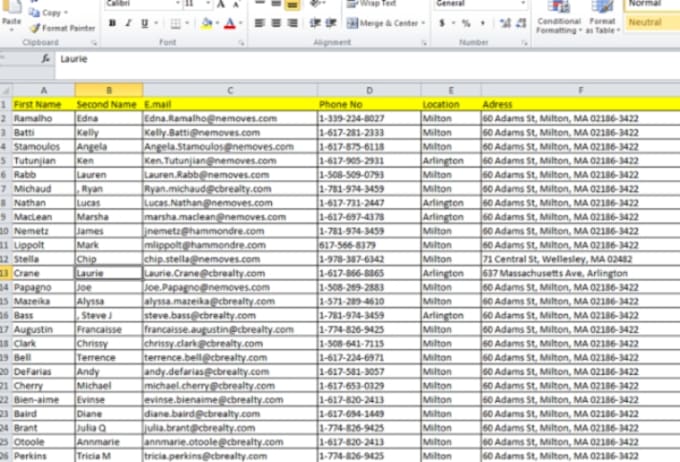
Task: Click cell 'Edna.Ramalho@nemoves.com'
Action: click(x=230, y=118)
